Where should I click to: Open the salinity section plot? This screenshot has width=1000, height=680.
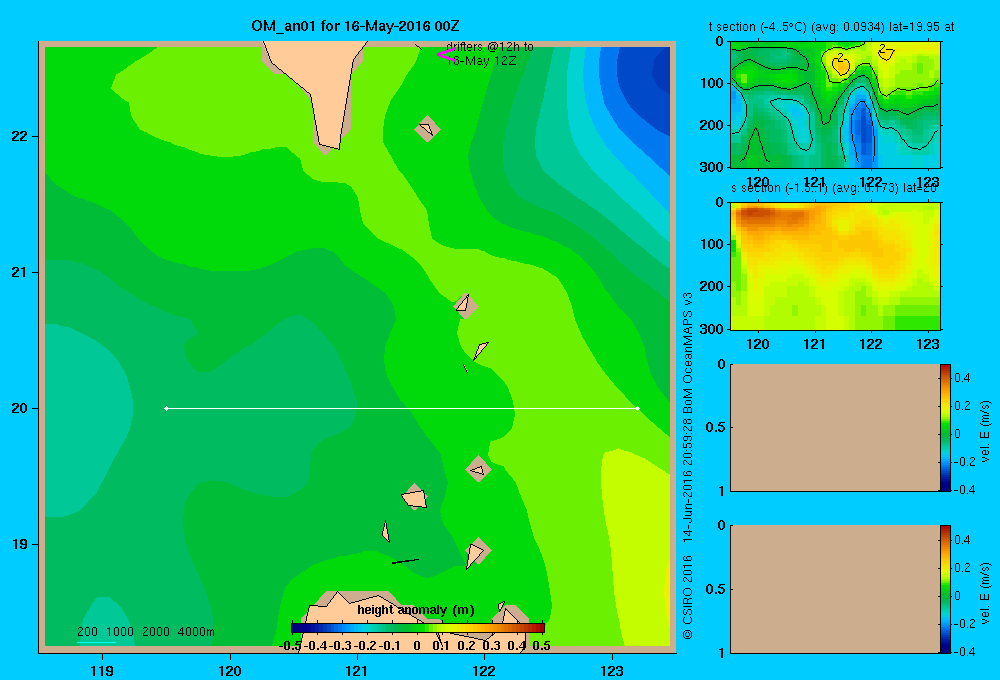pos(835,266)
